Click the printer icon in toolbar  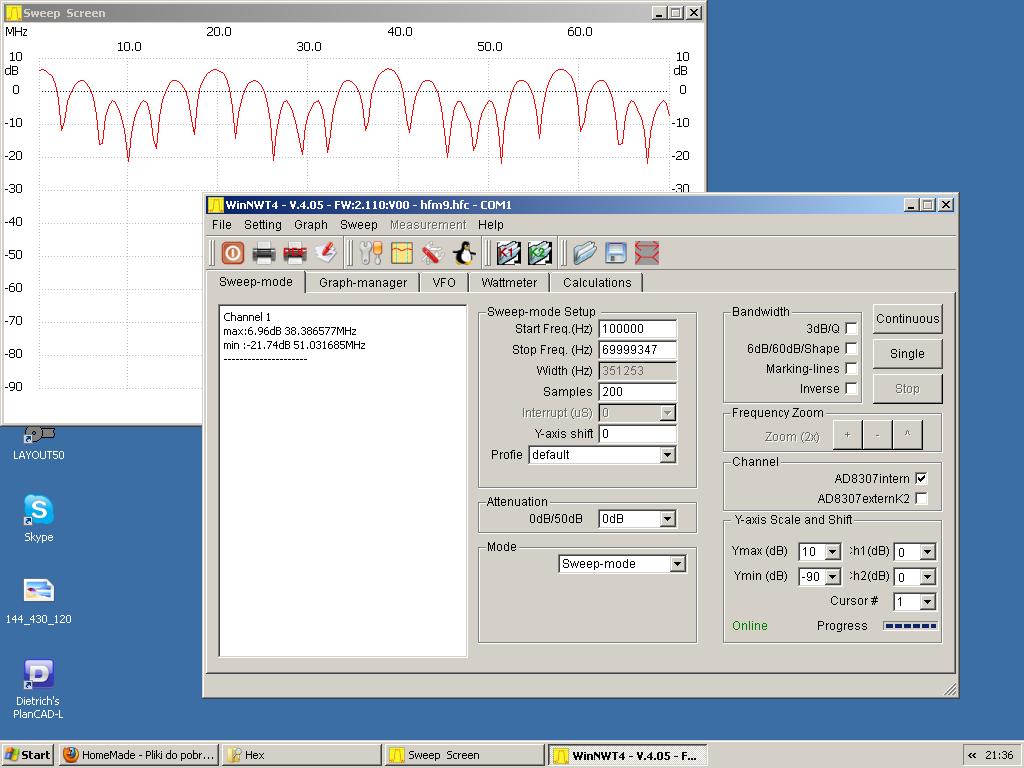pos(264,253)
